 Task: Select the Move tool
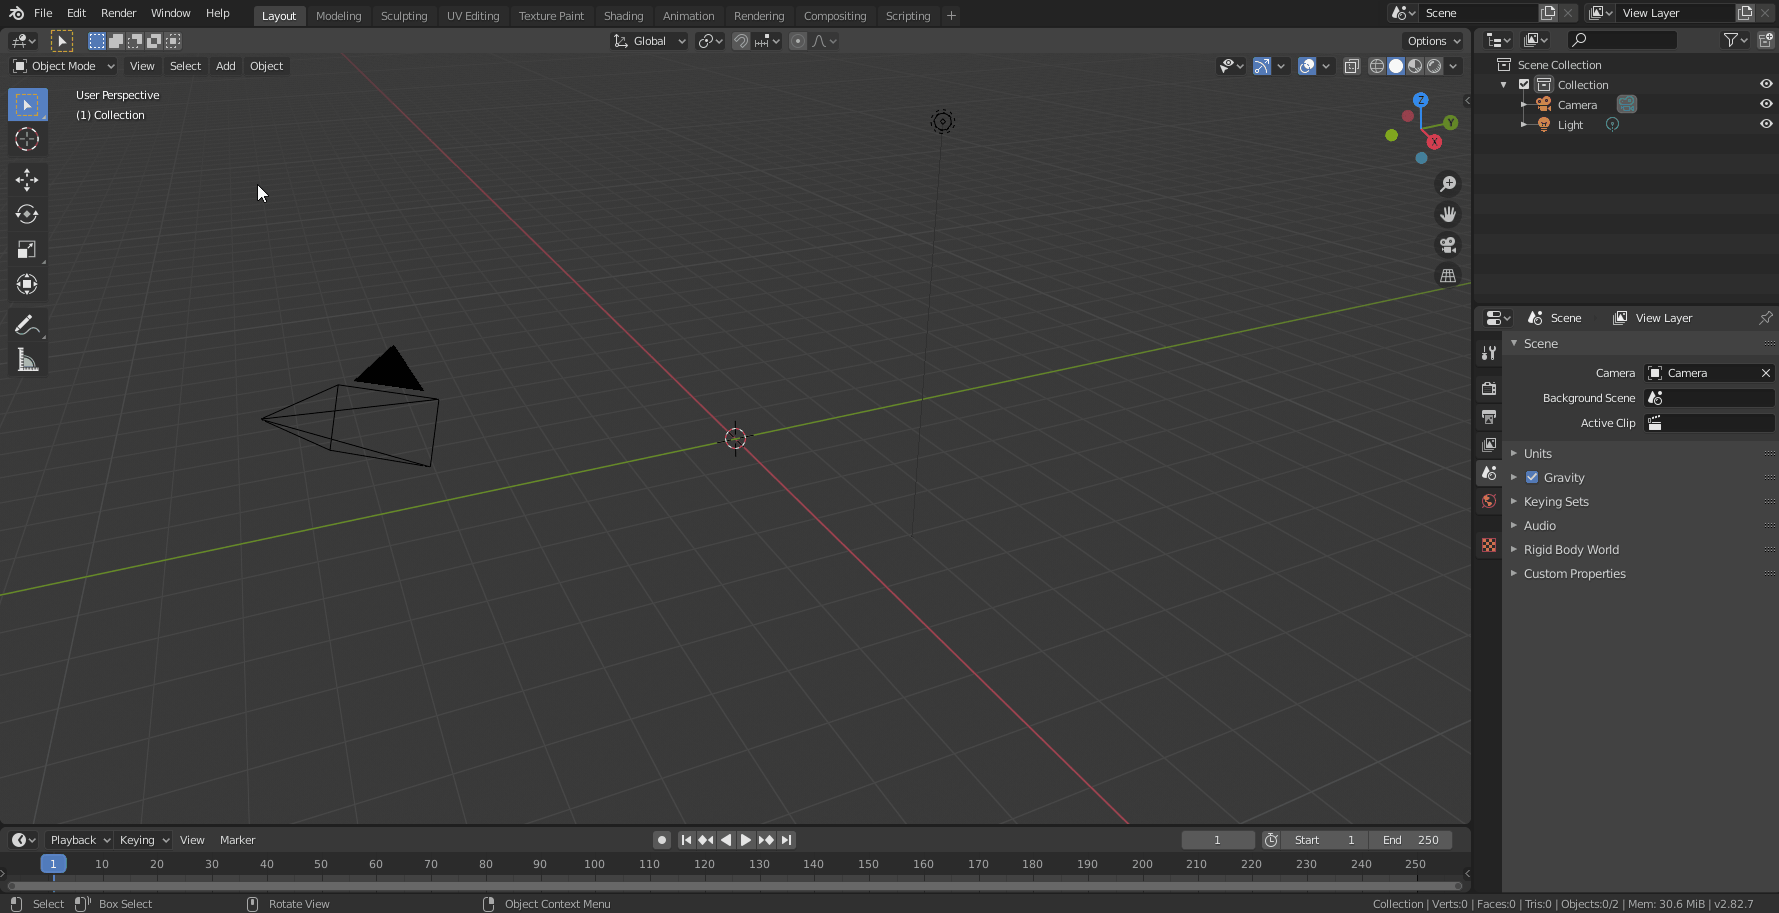click(27, 180)
